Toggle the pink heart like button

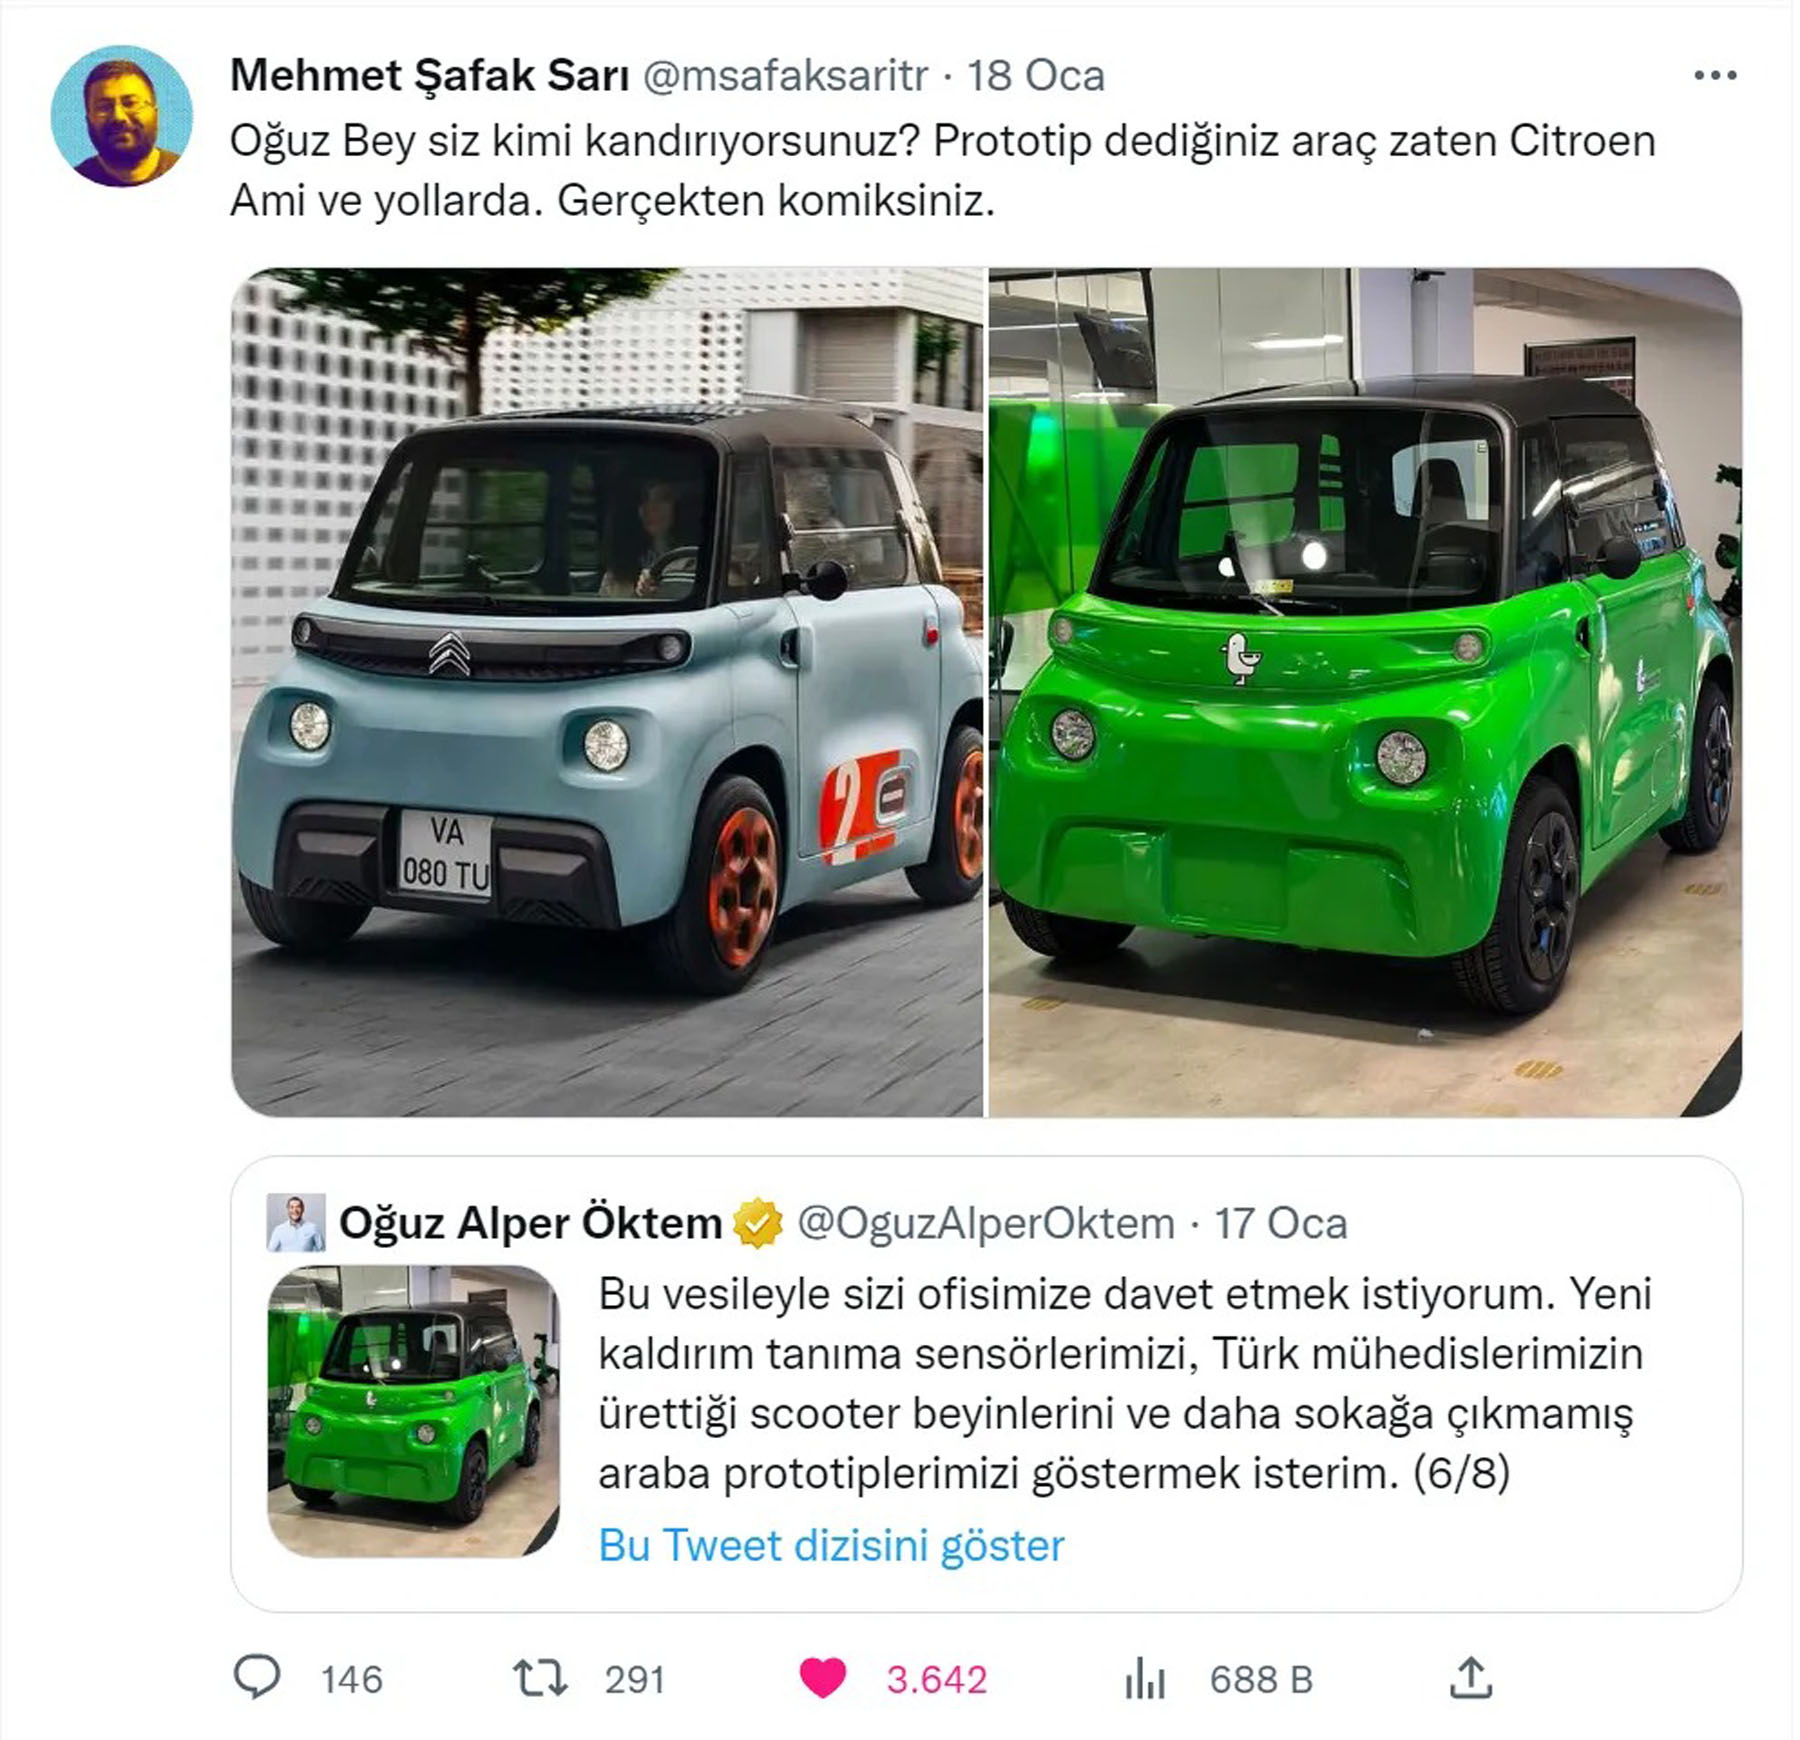822,1678
